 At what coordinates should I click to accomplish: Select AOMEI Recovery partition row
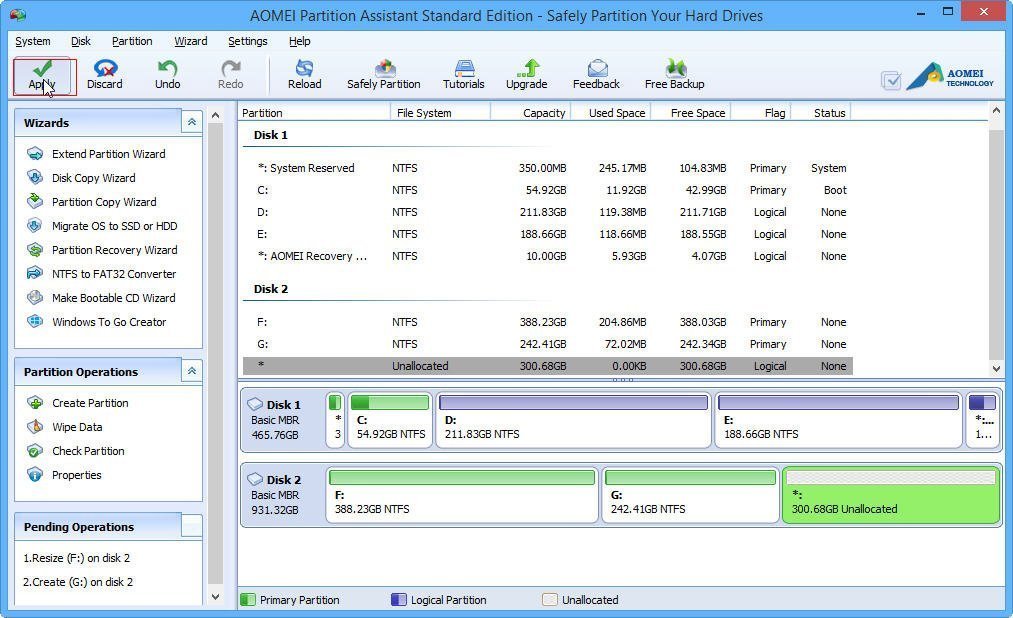(x=548, y=256)
